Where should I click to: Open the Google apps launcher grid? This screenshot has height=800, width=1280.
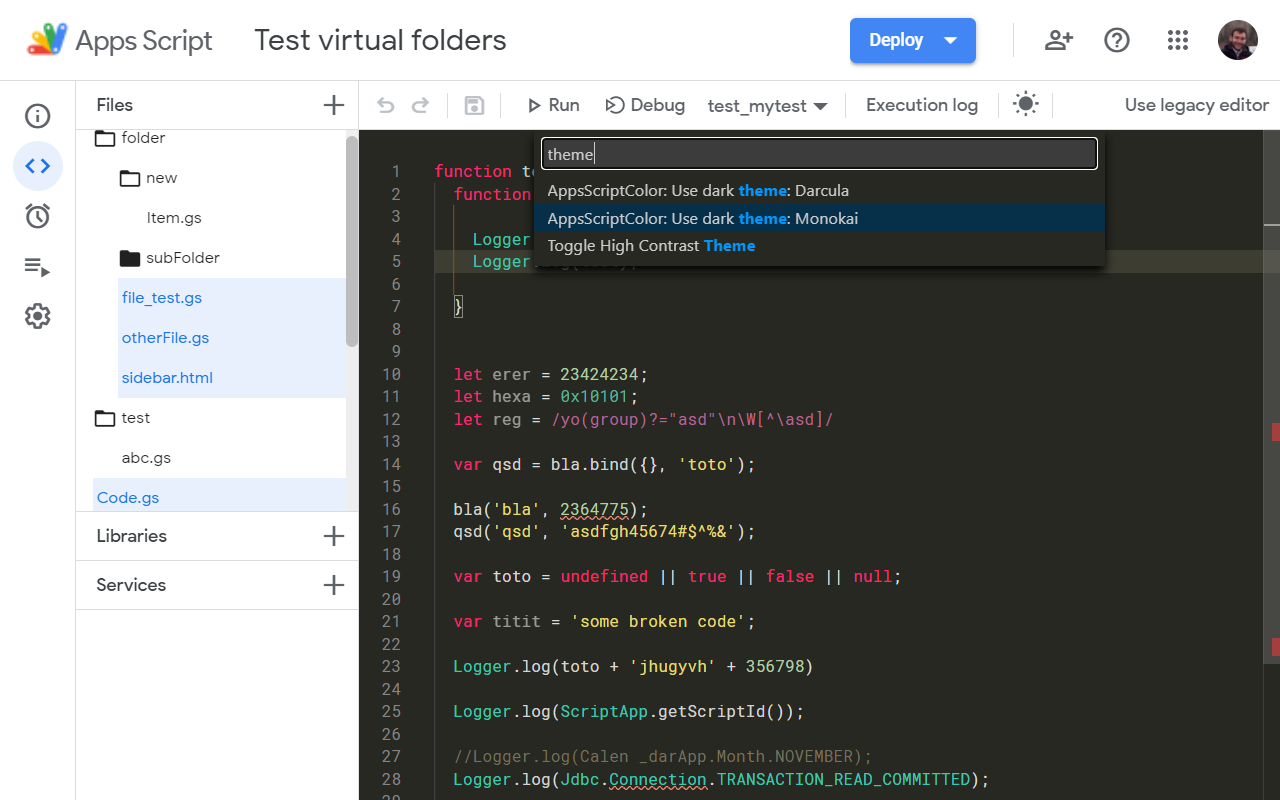click(1178, 40)
